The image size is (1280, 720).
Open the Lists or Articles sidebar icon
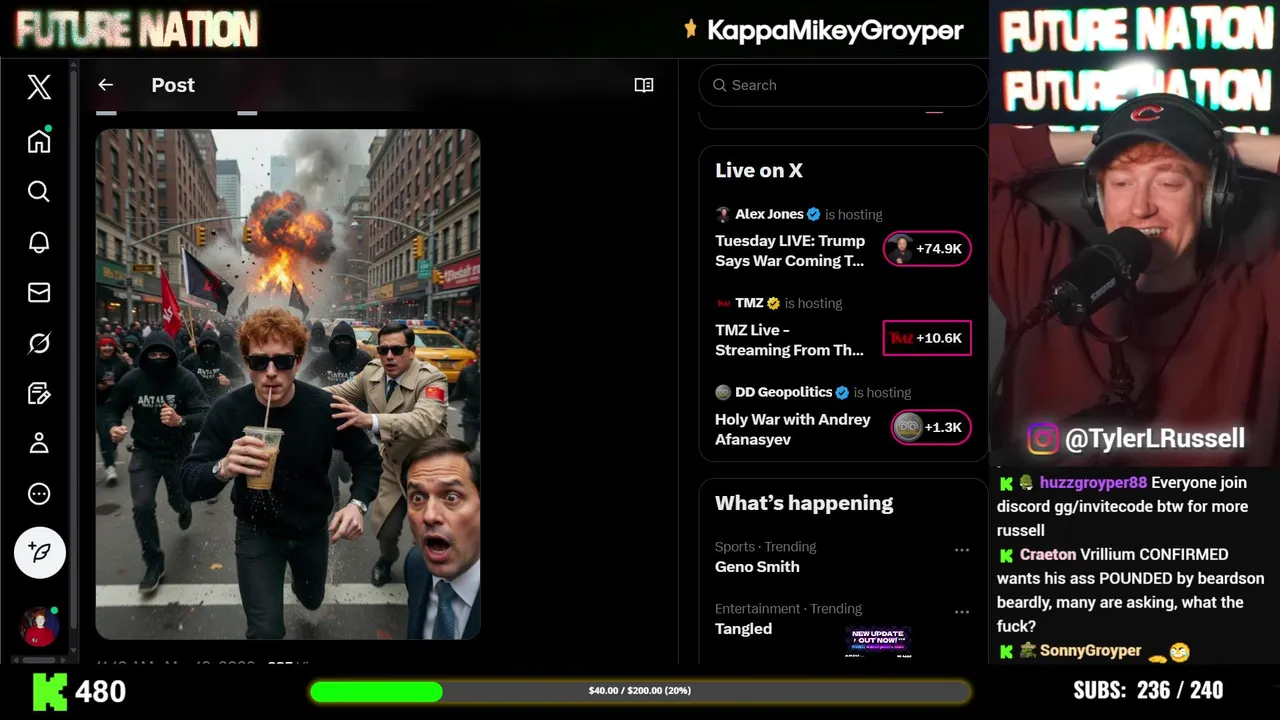[39, 393]
